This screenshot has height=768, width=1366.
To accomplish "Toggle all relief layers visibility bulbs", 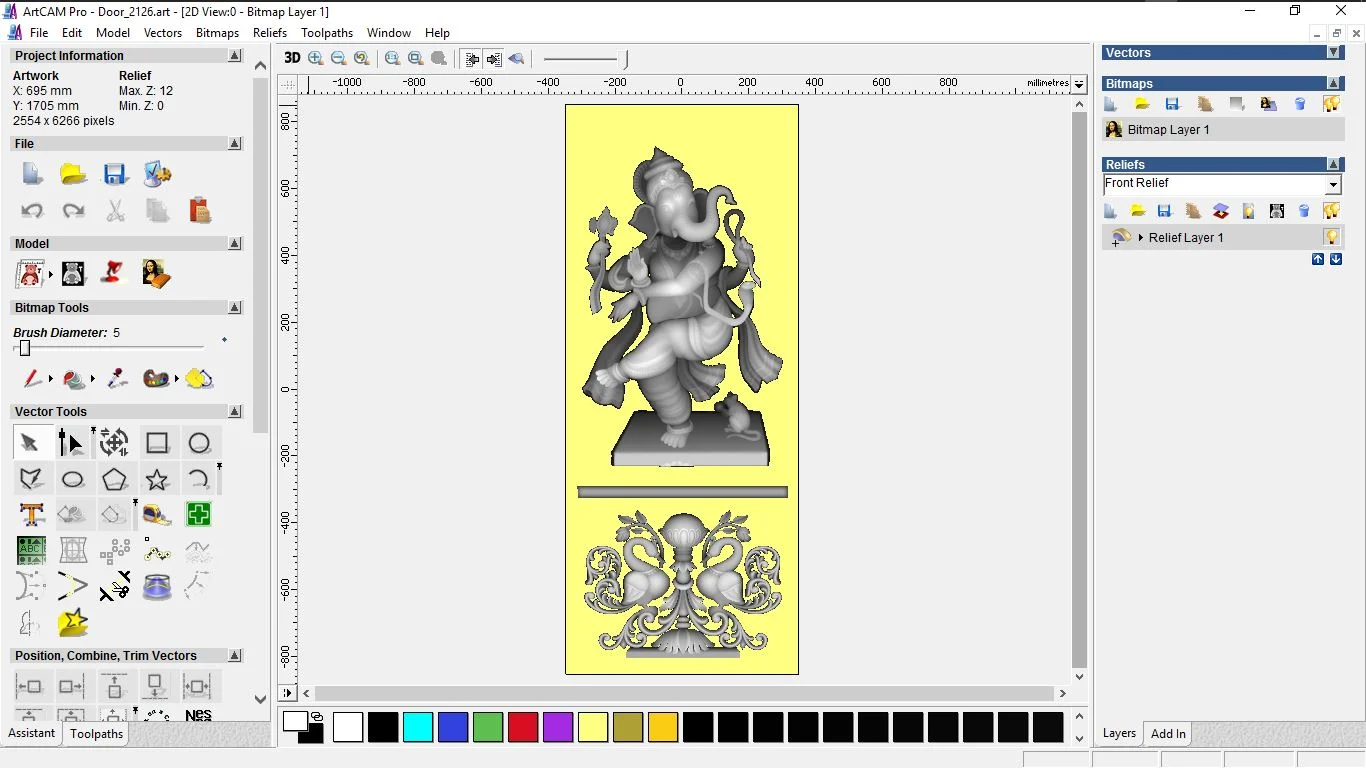I will coord(1331,211).
